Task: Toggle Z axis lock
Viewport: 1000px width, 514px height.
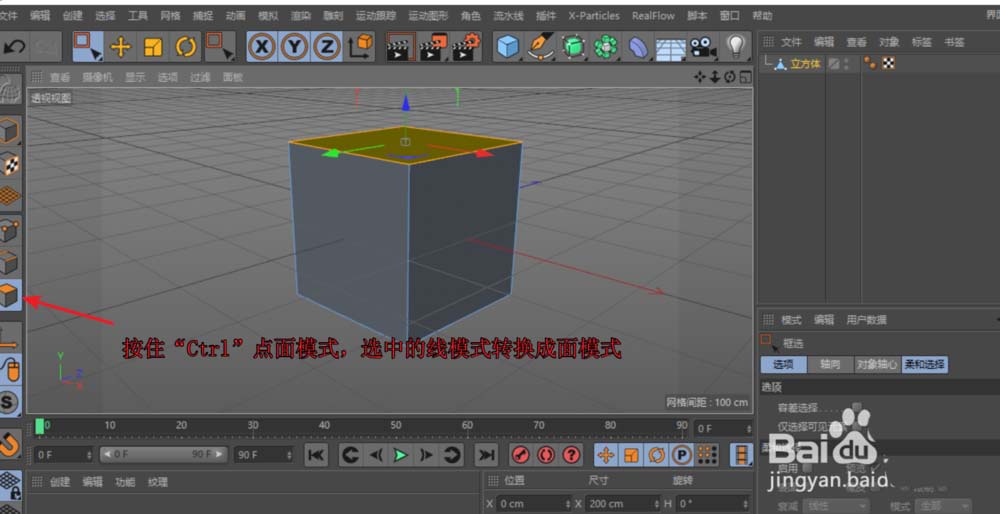Action: (x=326, y=46)
